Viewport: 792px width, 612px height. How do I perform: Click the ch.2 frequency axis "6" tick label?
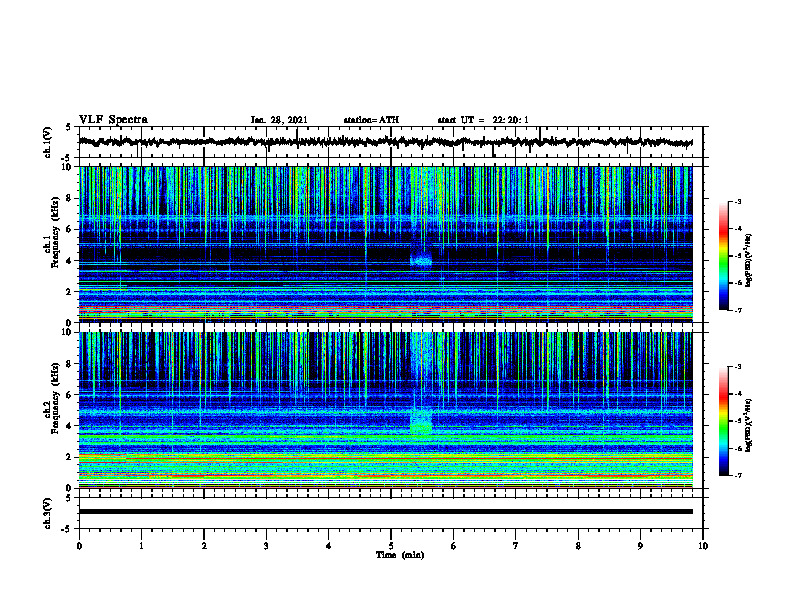click(x=70, y=395)
